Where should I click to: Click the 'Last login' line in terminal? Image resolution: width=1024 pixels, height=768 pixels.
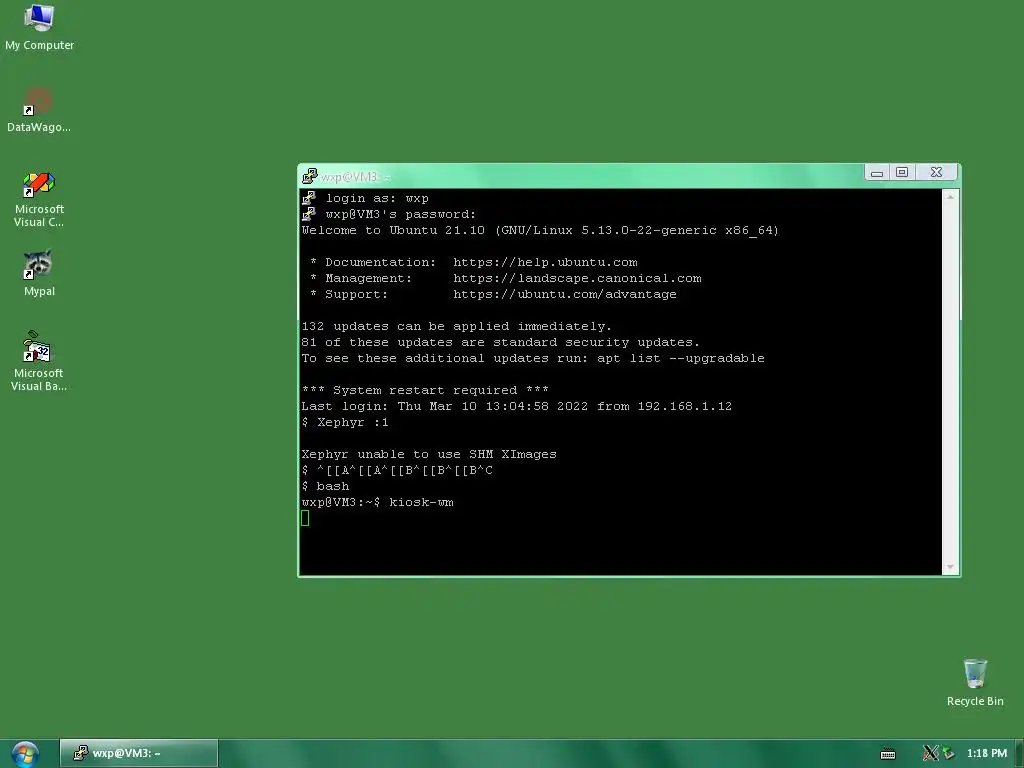[517, 406]
